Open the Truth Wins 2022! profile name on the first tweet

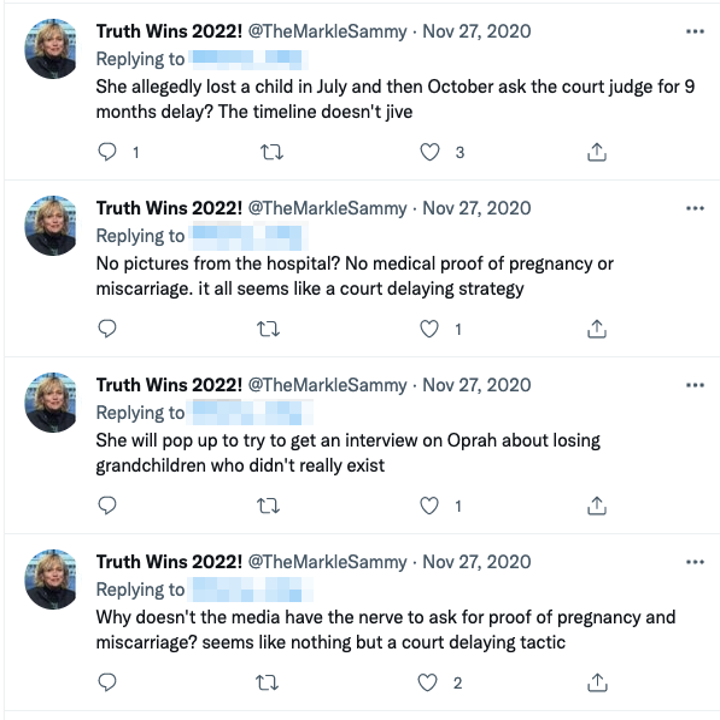pos(169,32)
